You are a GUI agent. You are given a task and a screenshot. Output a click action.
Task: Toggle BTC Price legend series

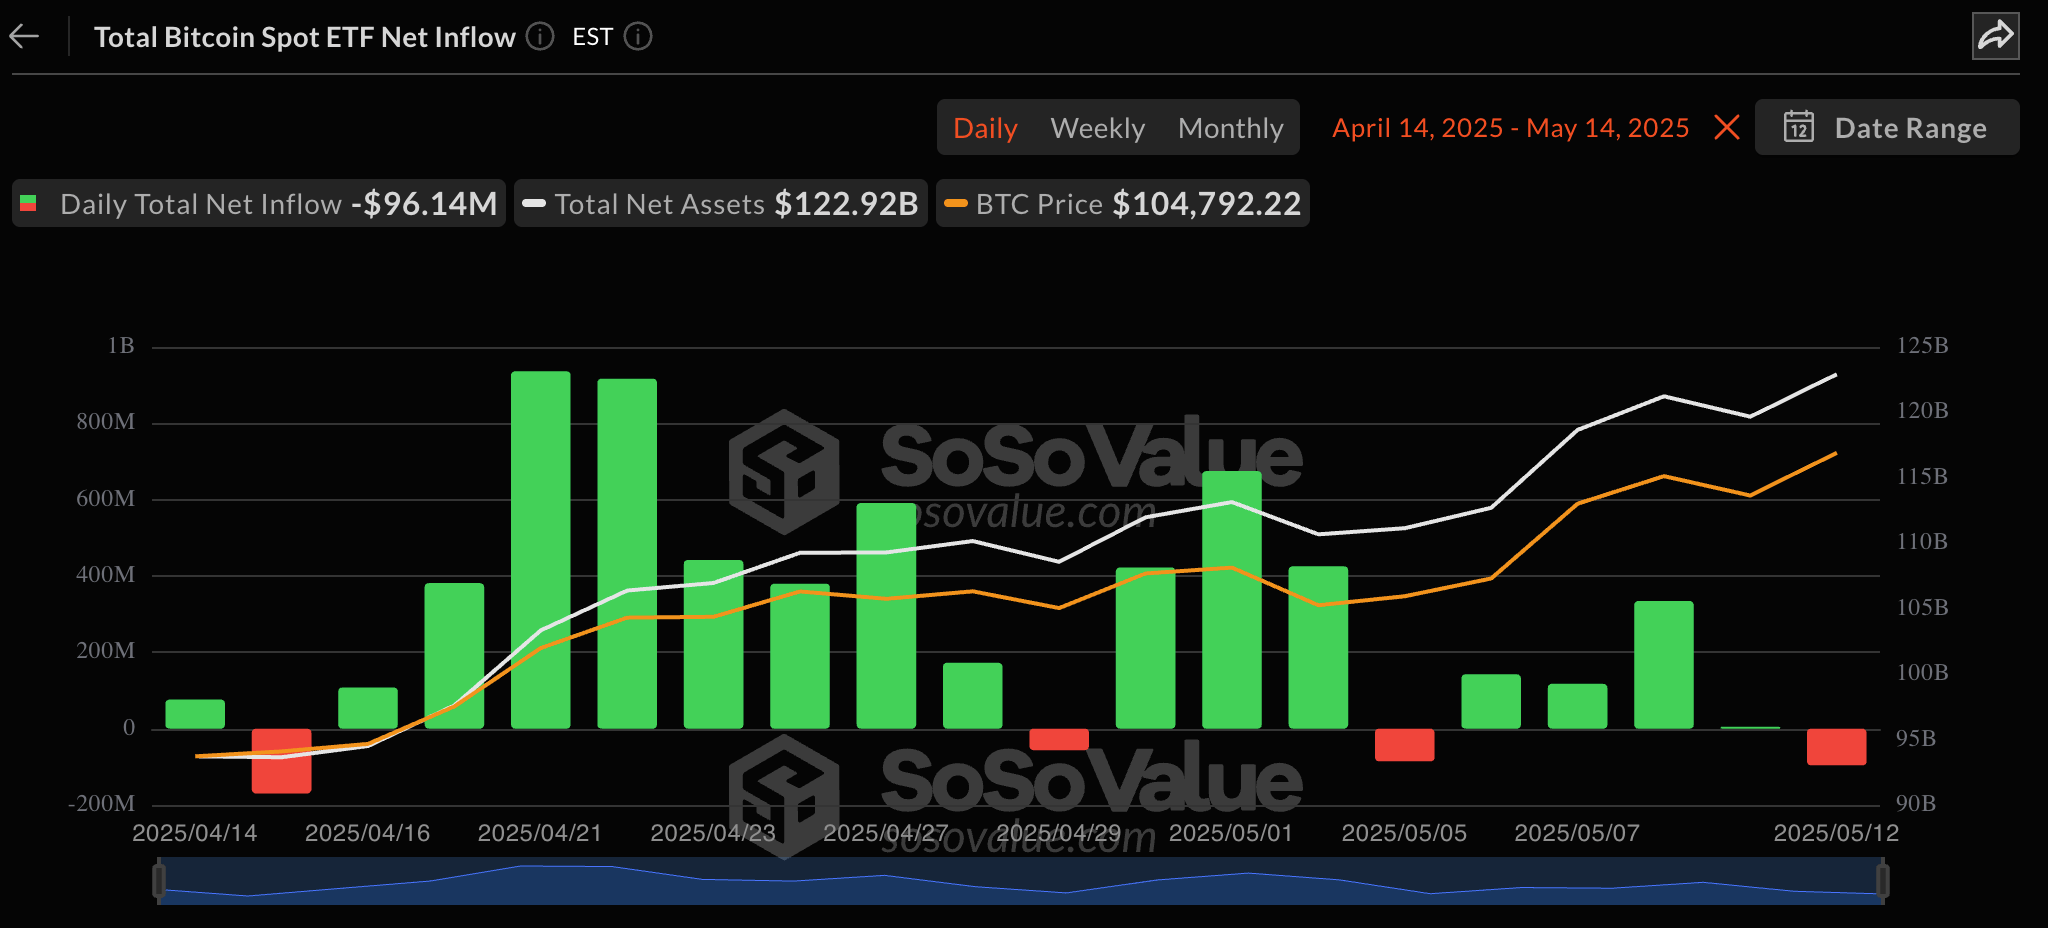[1122, 203]
